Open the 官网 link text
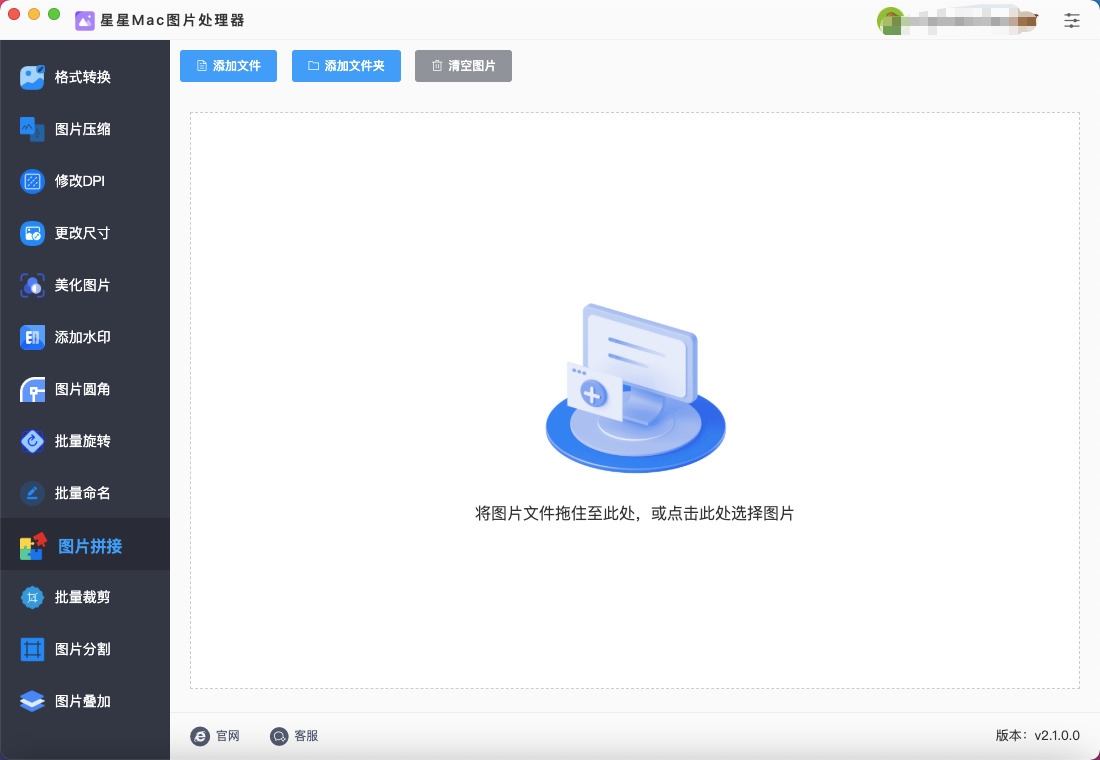Screen dimensions: 1100x760 click(x=228, y=736)
